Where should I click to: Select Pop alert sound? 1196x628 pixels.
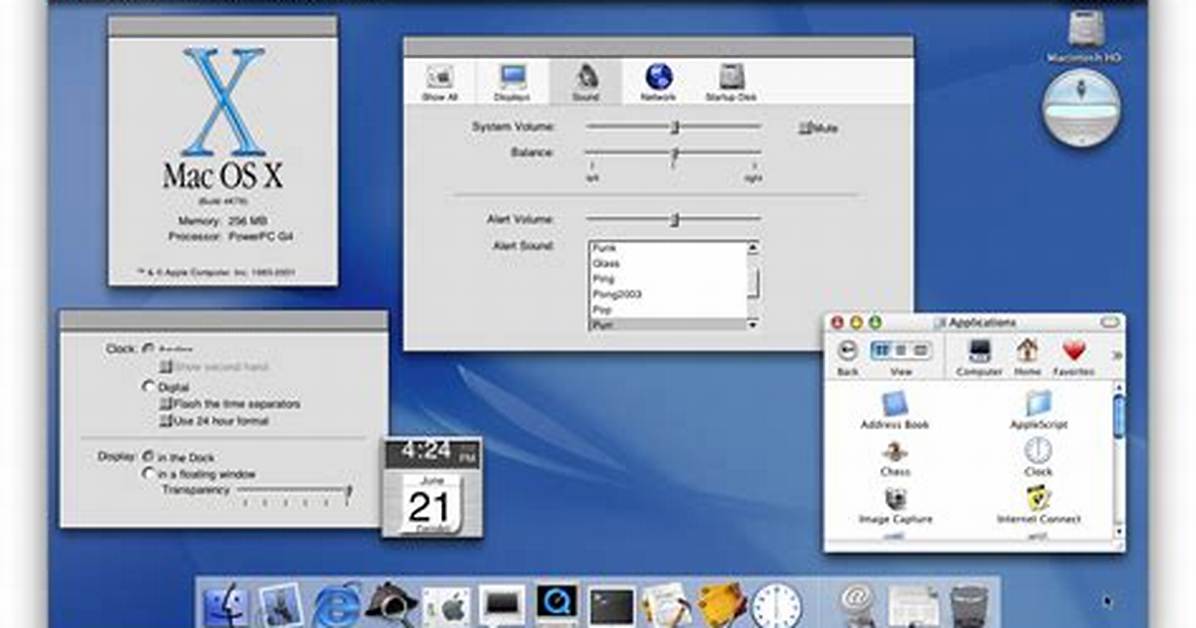667,310
